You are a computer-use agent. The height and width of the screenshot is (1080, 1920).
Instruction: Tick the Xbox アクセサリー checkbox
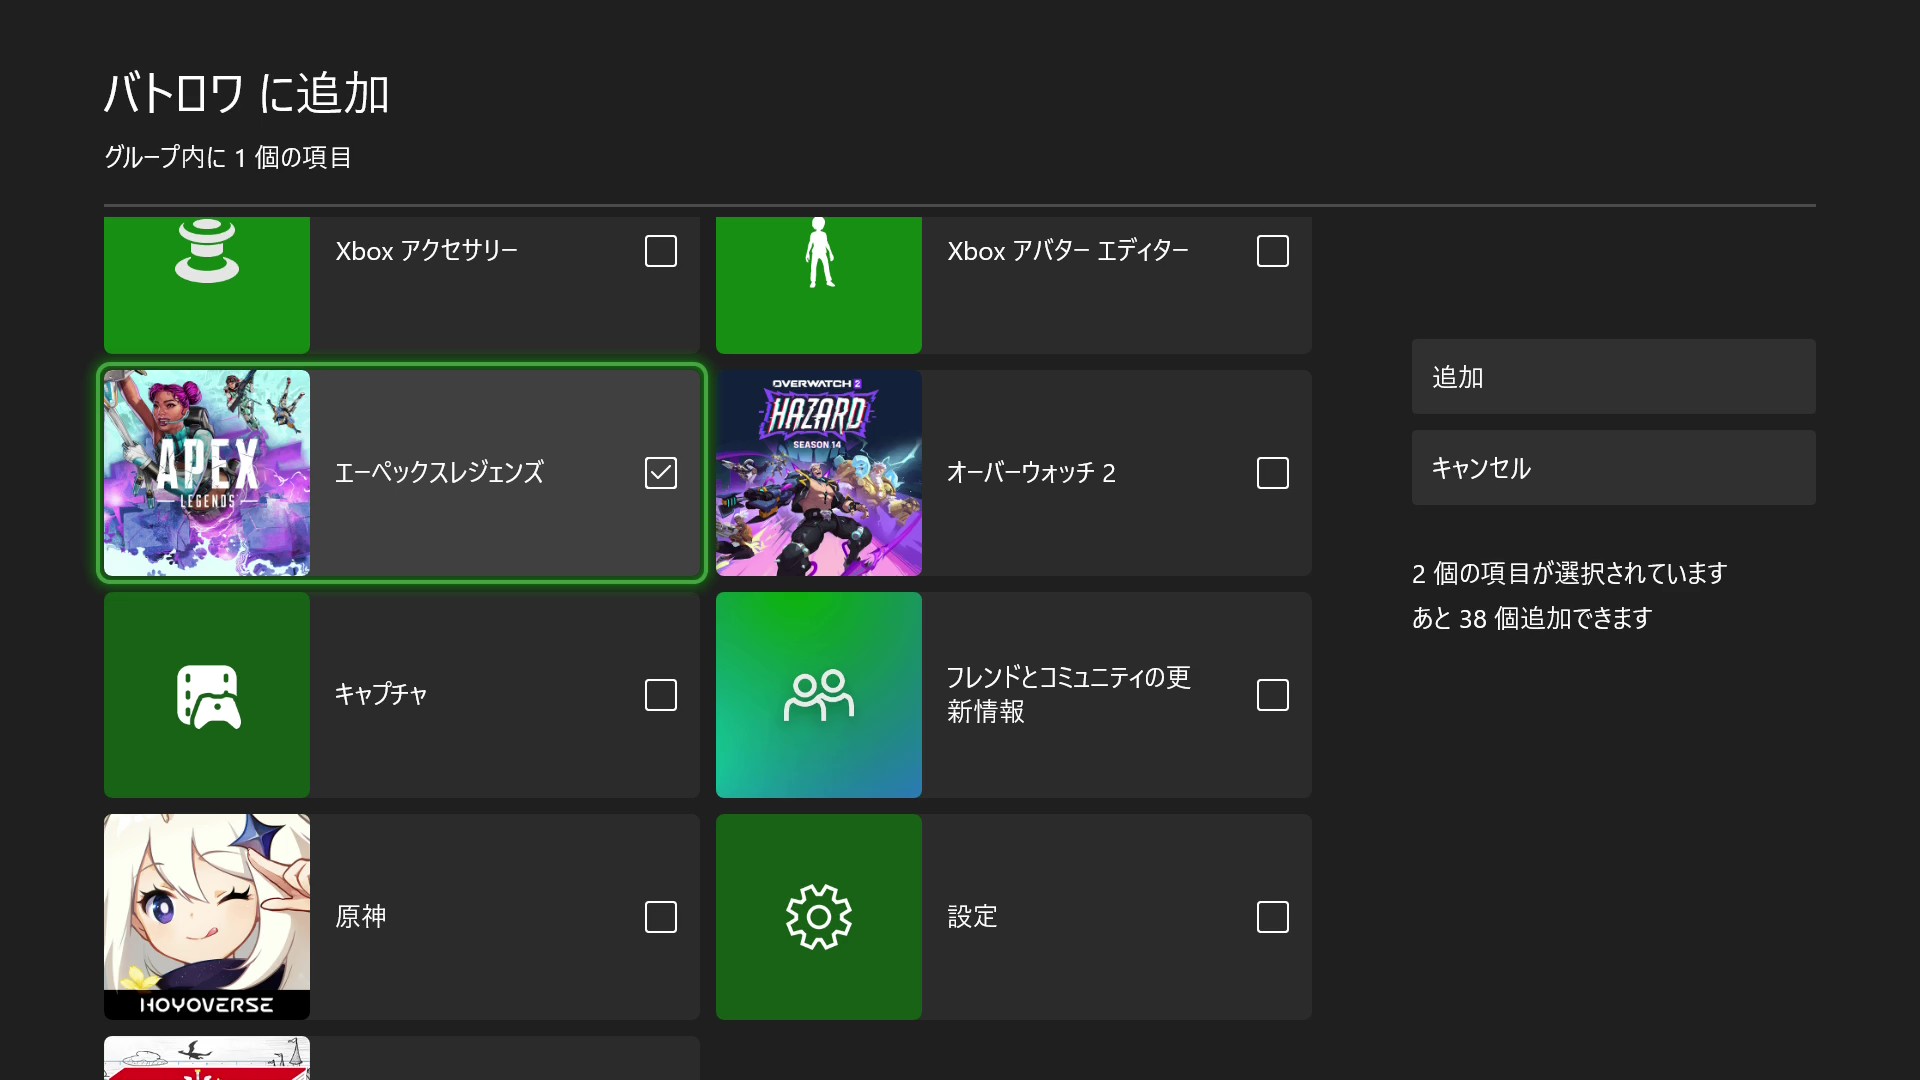pos(661,251)
